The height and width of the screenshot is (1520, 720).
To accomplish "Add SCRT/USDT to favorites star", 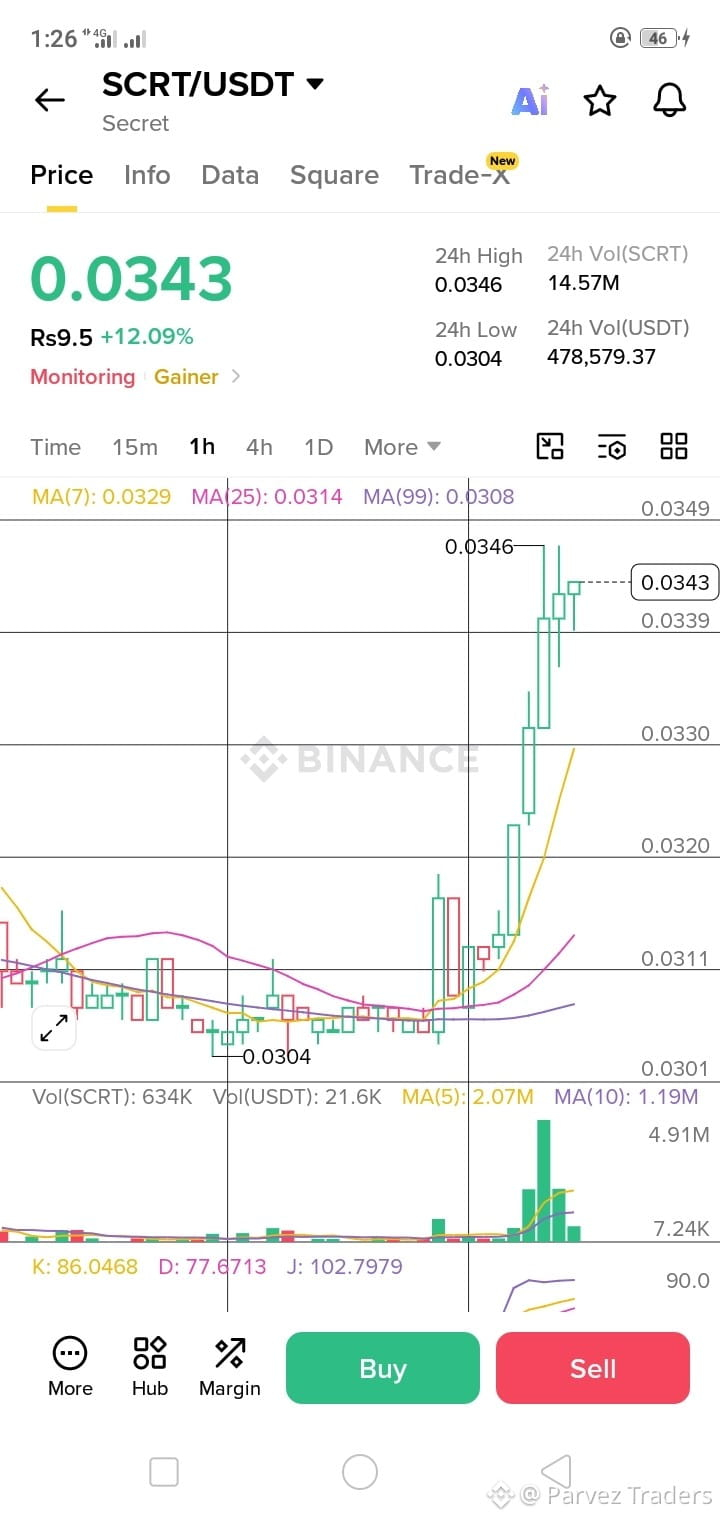I will click(x=600, y=100).
